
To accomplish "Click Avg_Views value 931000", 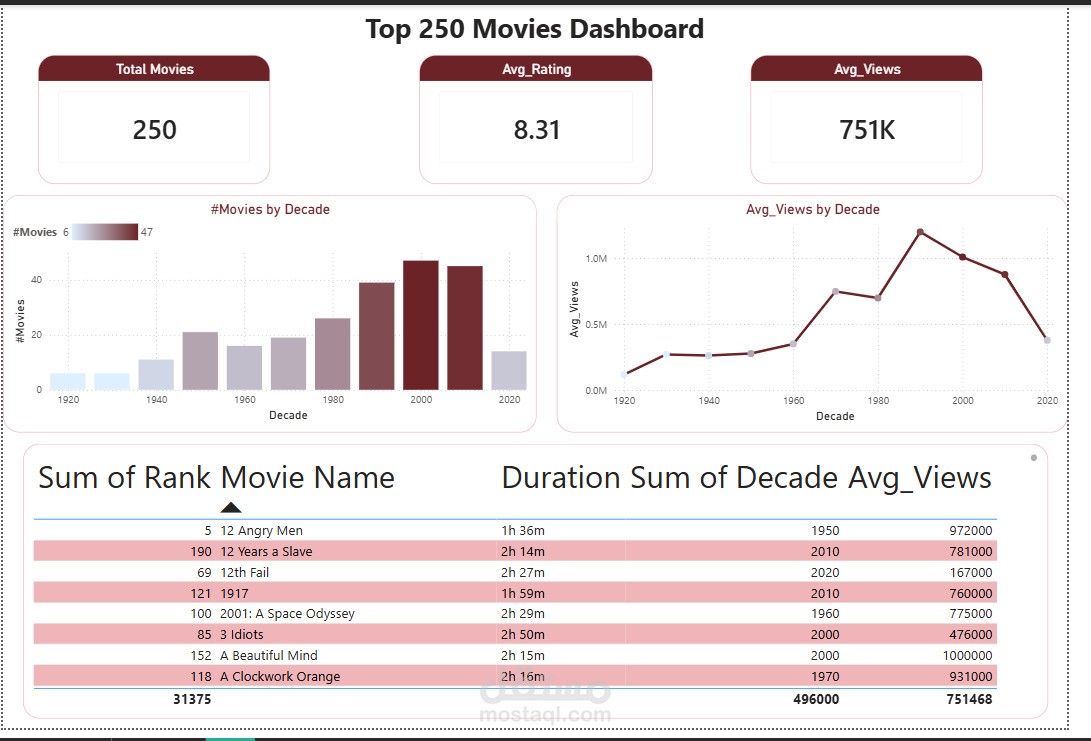I will [x=971, y=676].
